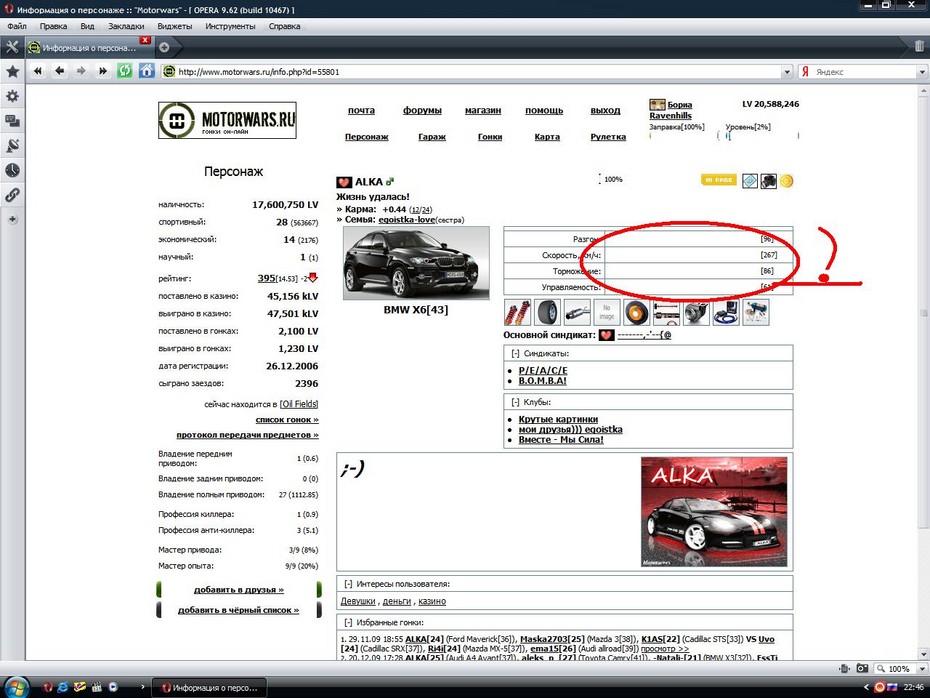Click the rewind navigation button
930x698 pixels.
coord(38,71)
